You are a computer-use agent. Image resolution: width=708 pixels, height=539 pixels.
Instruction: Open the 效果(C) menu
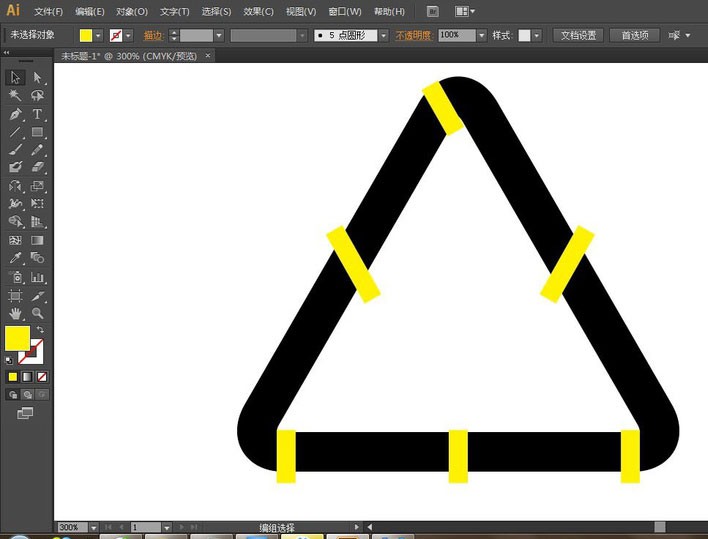tap(258, 12)
